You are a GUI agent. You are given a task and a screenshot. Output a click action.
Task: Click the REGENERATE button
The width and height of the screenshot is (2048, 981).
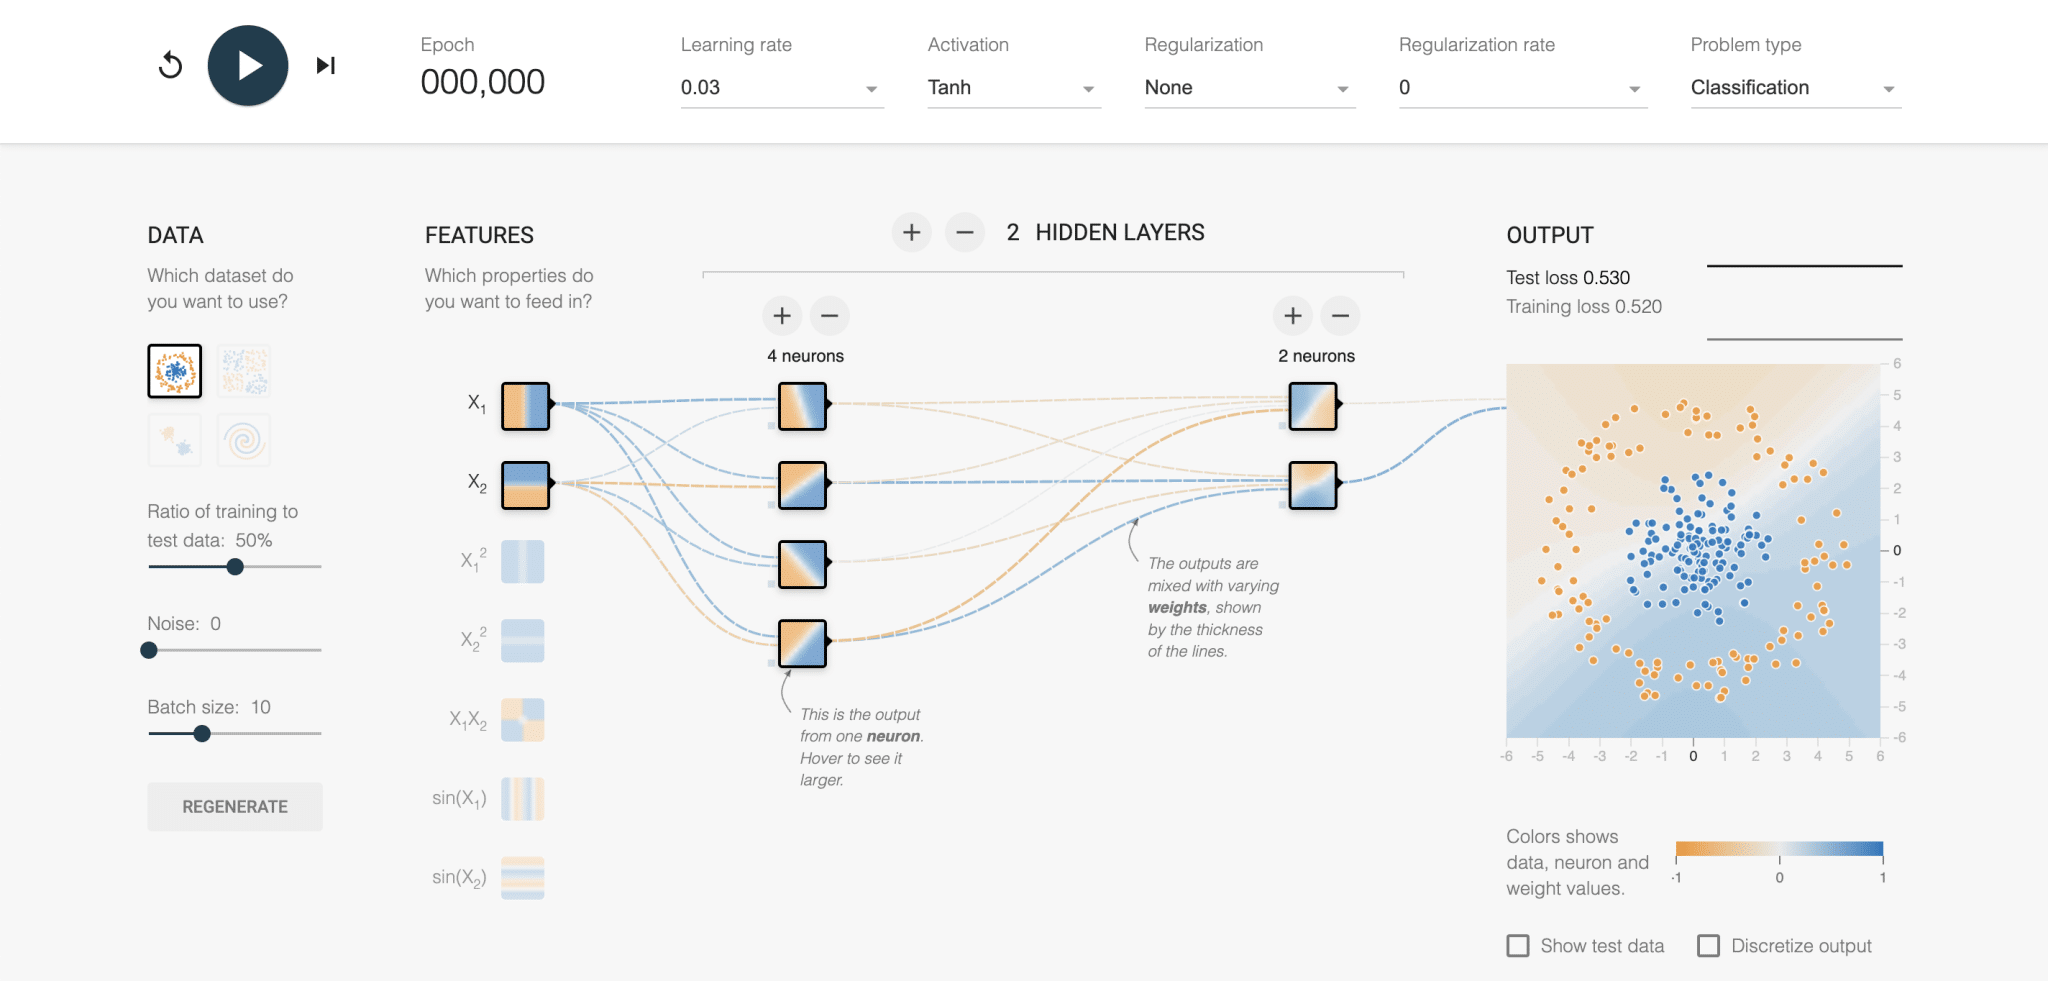235,806
